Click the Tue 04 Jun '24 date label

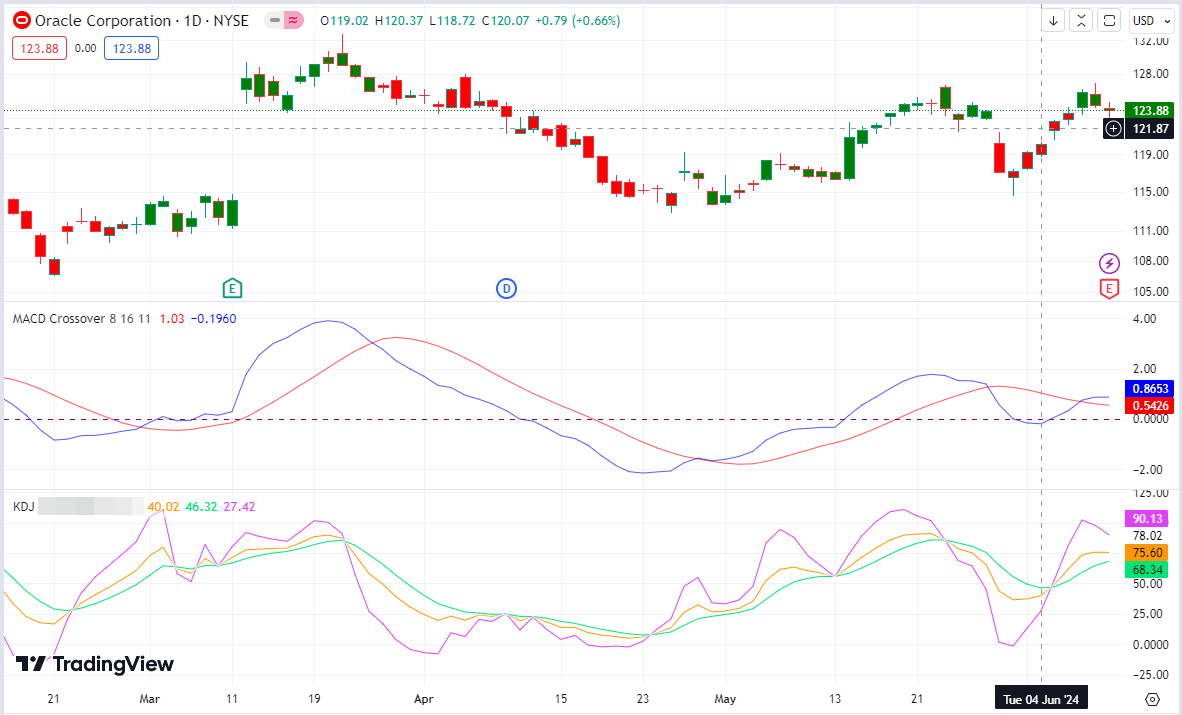1041,699
